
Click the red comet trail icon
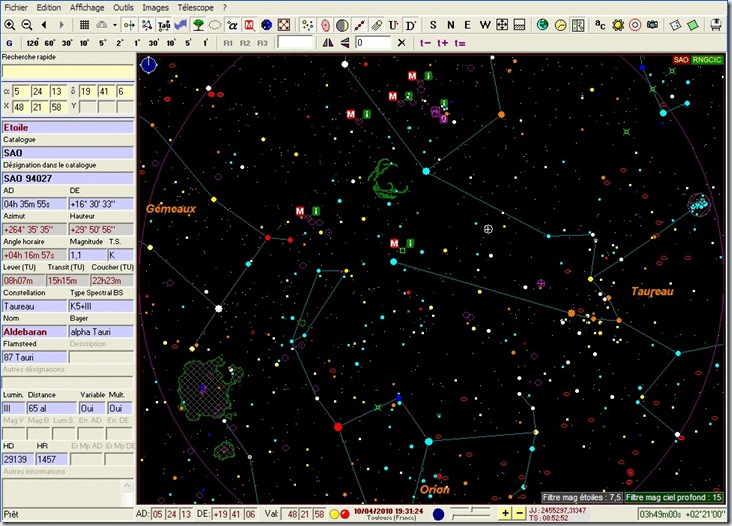click(359, 25)
